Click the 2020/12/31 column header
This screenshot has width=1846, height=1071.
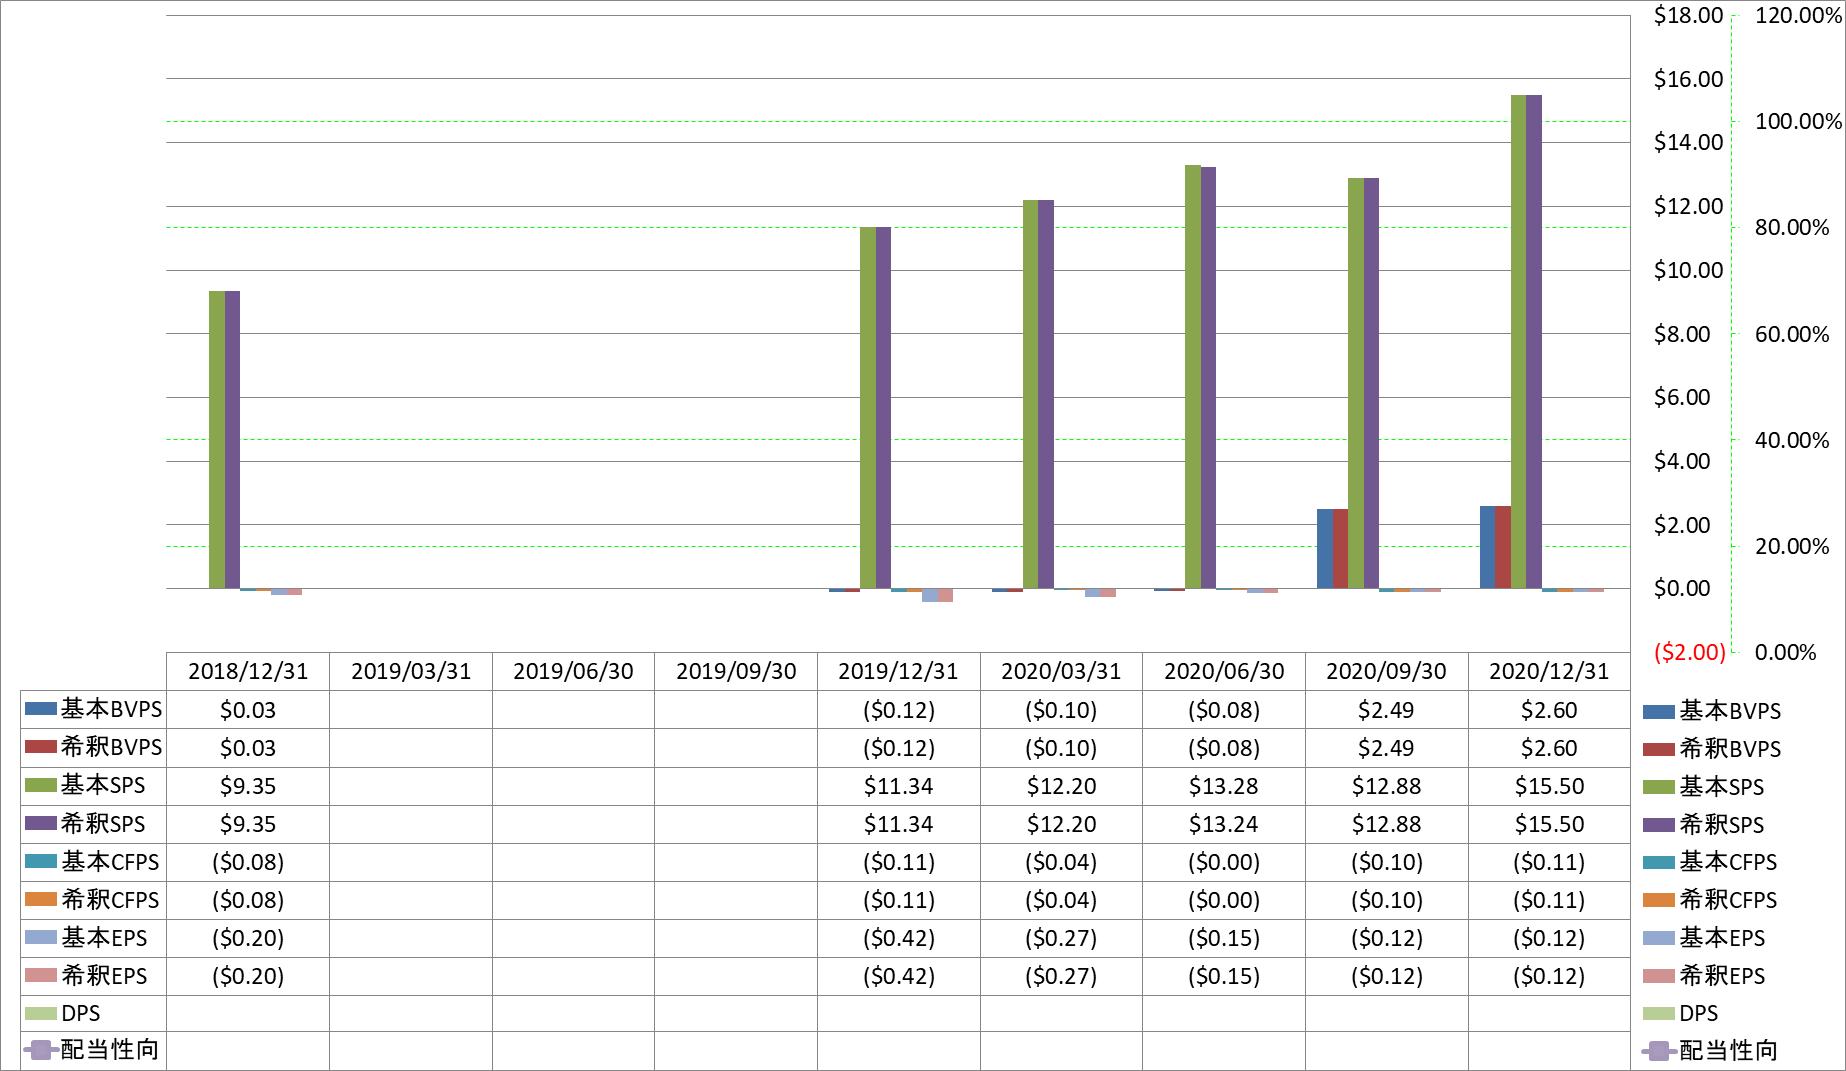pyautogui.click(x=1549, y=671)
